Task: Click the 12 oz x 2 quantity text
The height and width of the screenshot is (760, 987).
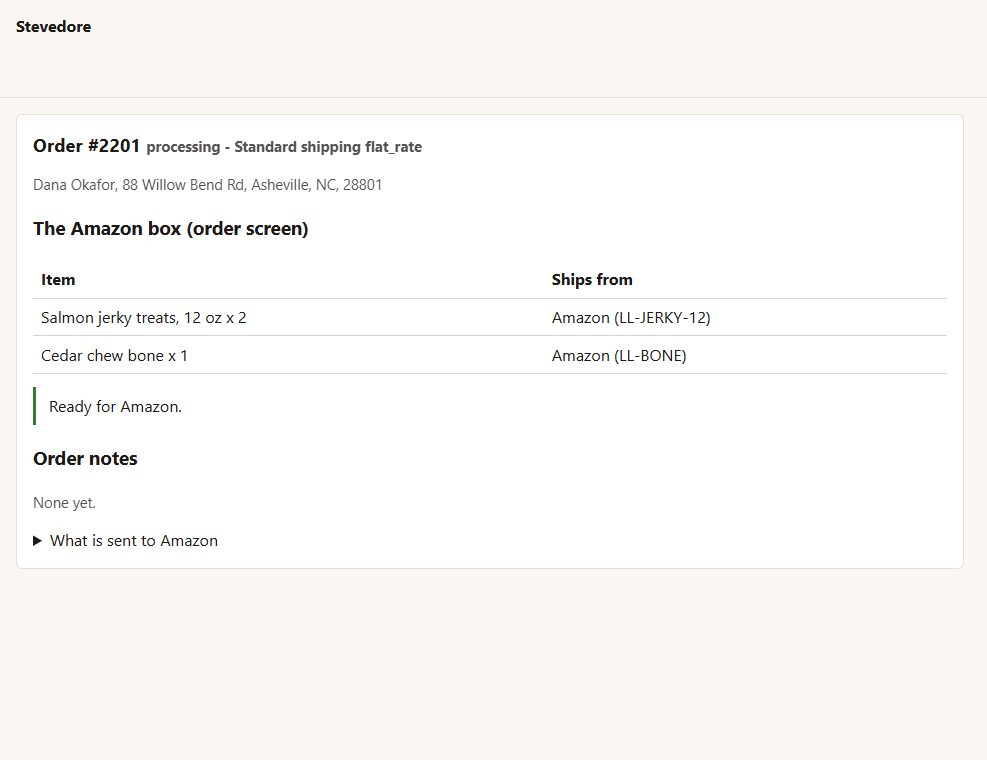Action: point(215,318)
